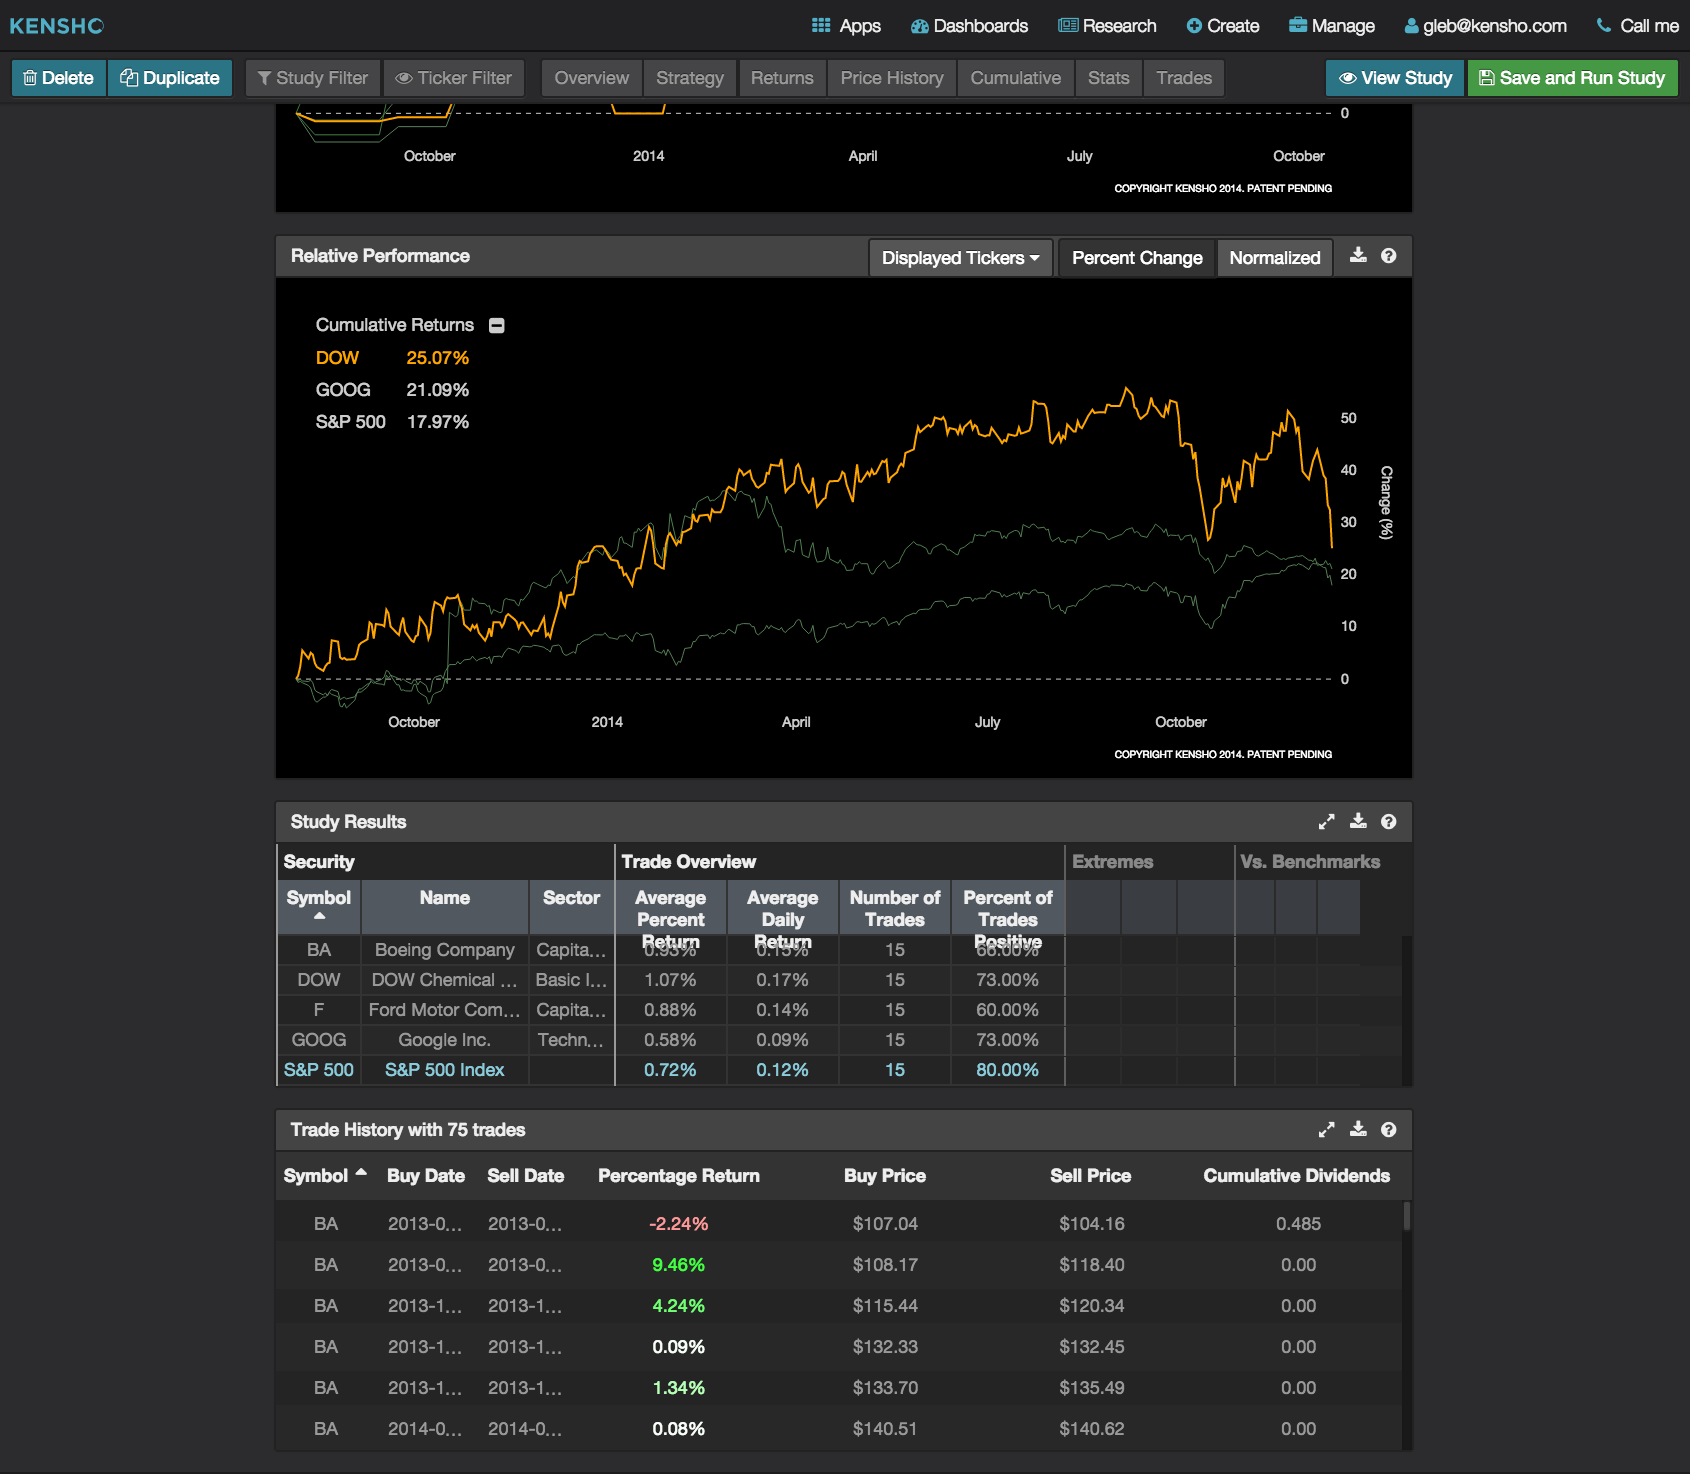Select the Normalized chart mode
1690x1474 pixels.
1275,258
